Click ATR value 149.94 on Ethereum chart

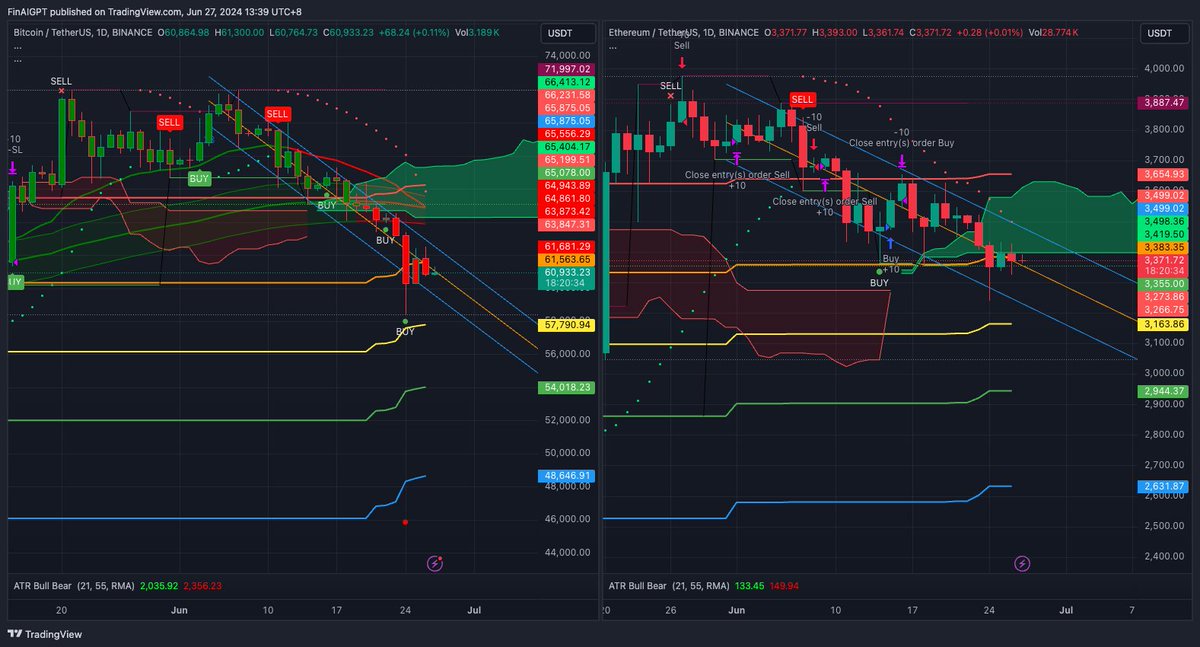pyautogui.click(x=783, y=586)
